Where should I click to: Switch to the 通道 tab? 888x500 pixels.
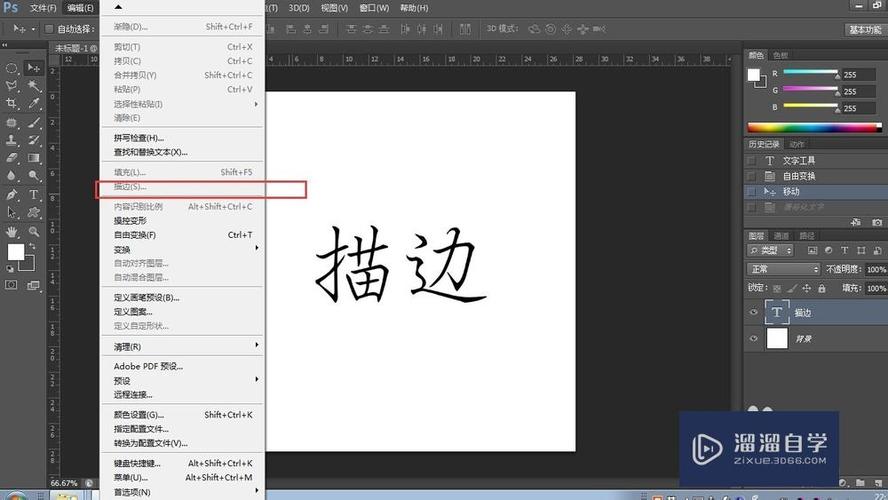click(x=782, y=236)
